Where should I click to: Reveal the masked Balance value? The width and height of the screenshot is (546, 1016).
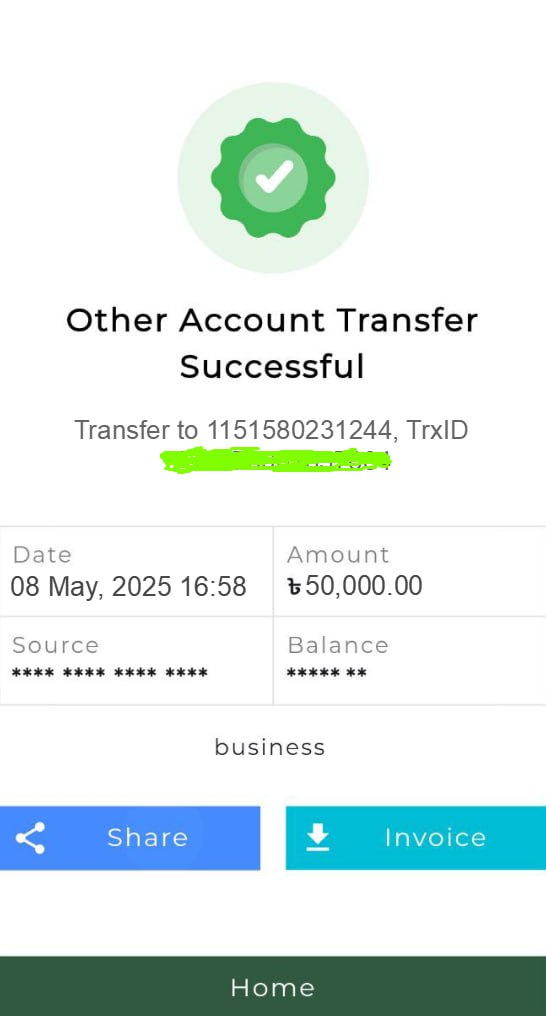click(326, 673)
